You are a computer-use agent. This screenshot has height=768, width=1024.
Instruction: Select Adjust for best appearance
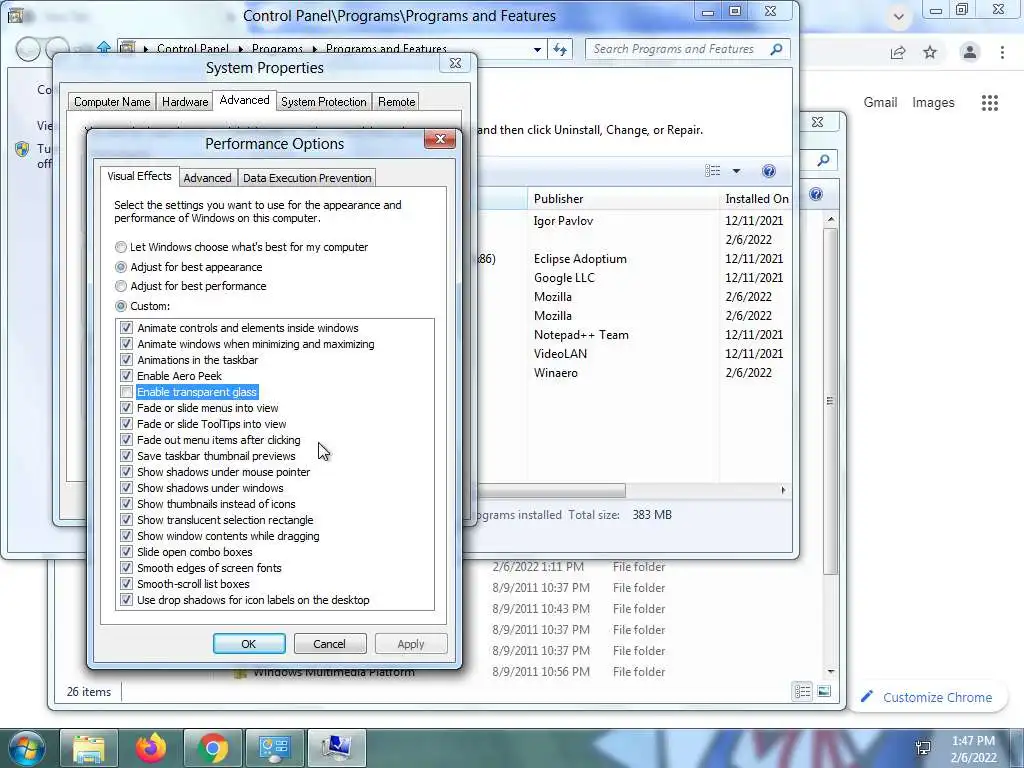121,267
